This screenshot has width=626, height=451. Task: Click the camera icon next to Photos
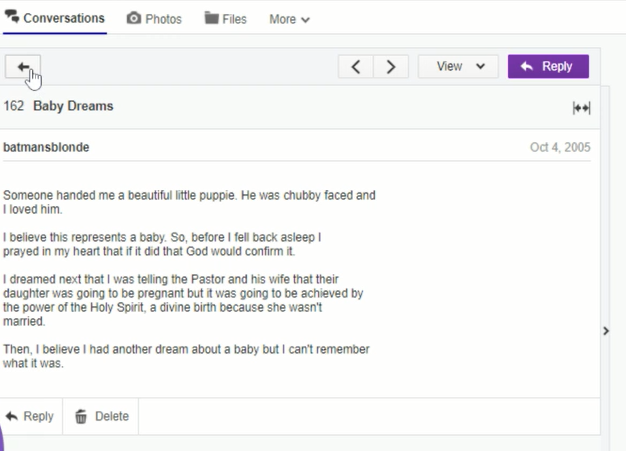tap(134, 18)
